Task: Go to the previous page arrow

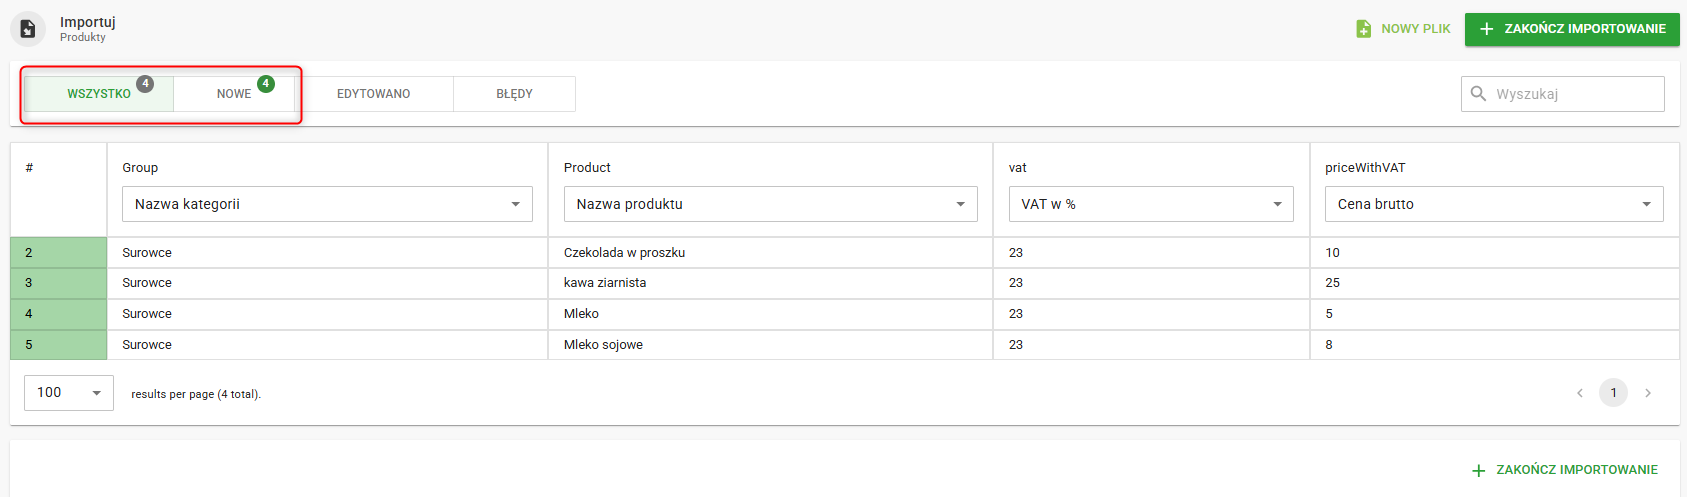Action: coord(1580,393)
